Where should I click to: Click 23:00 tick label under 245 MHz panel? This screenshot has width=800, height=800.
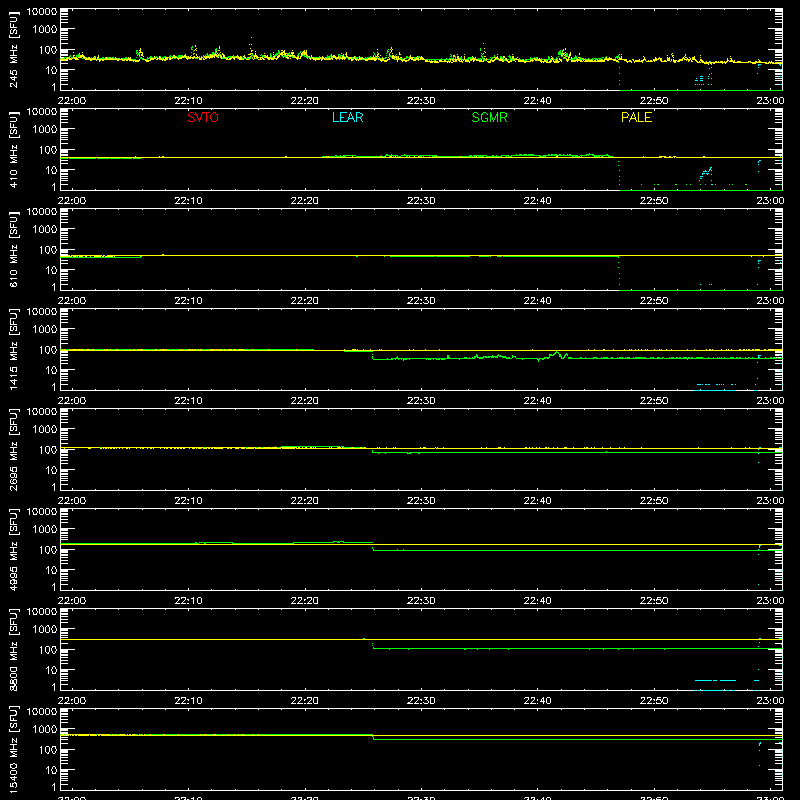[x=770, y=101]
